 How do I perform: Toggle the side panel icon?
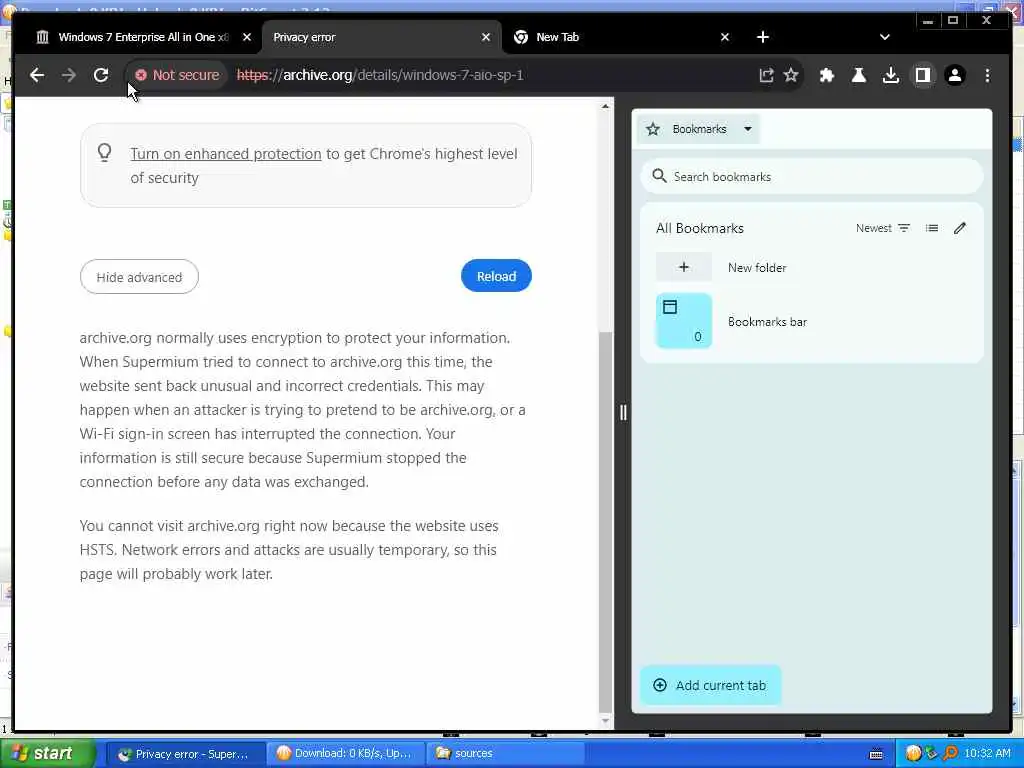[923, 75]
